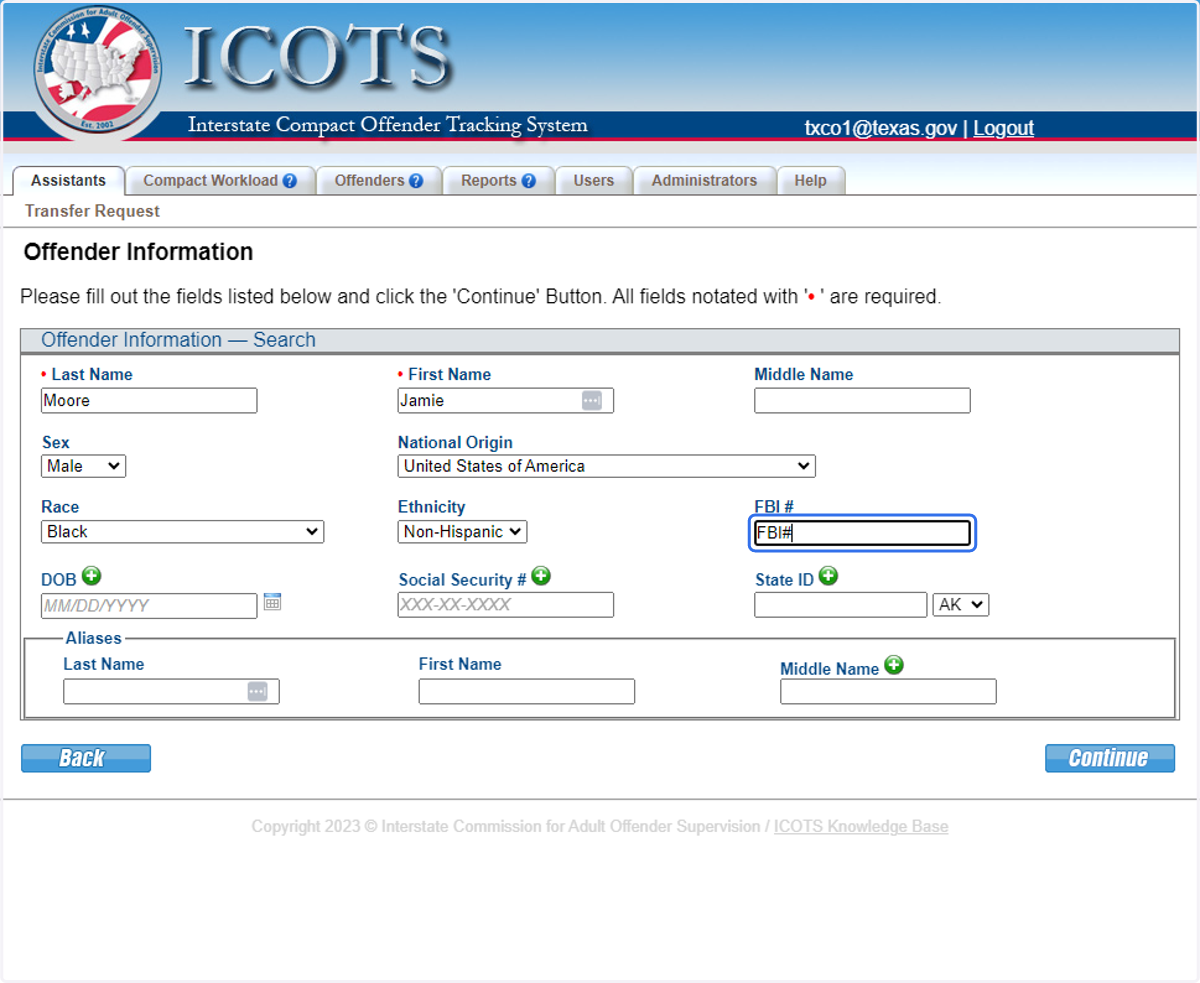Click the Aliases Middle Name input field
Image resolution: width=1200 pixels, height=983 pixels.
tap(888, 691)
